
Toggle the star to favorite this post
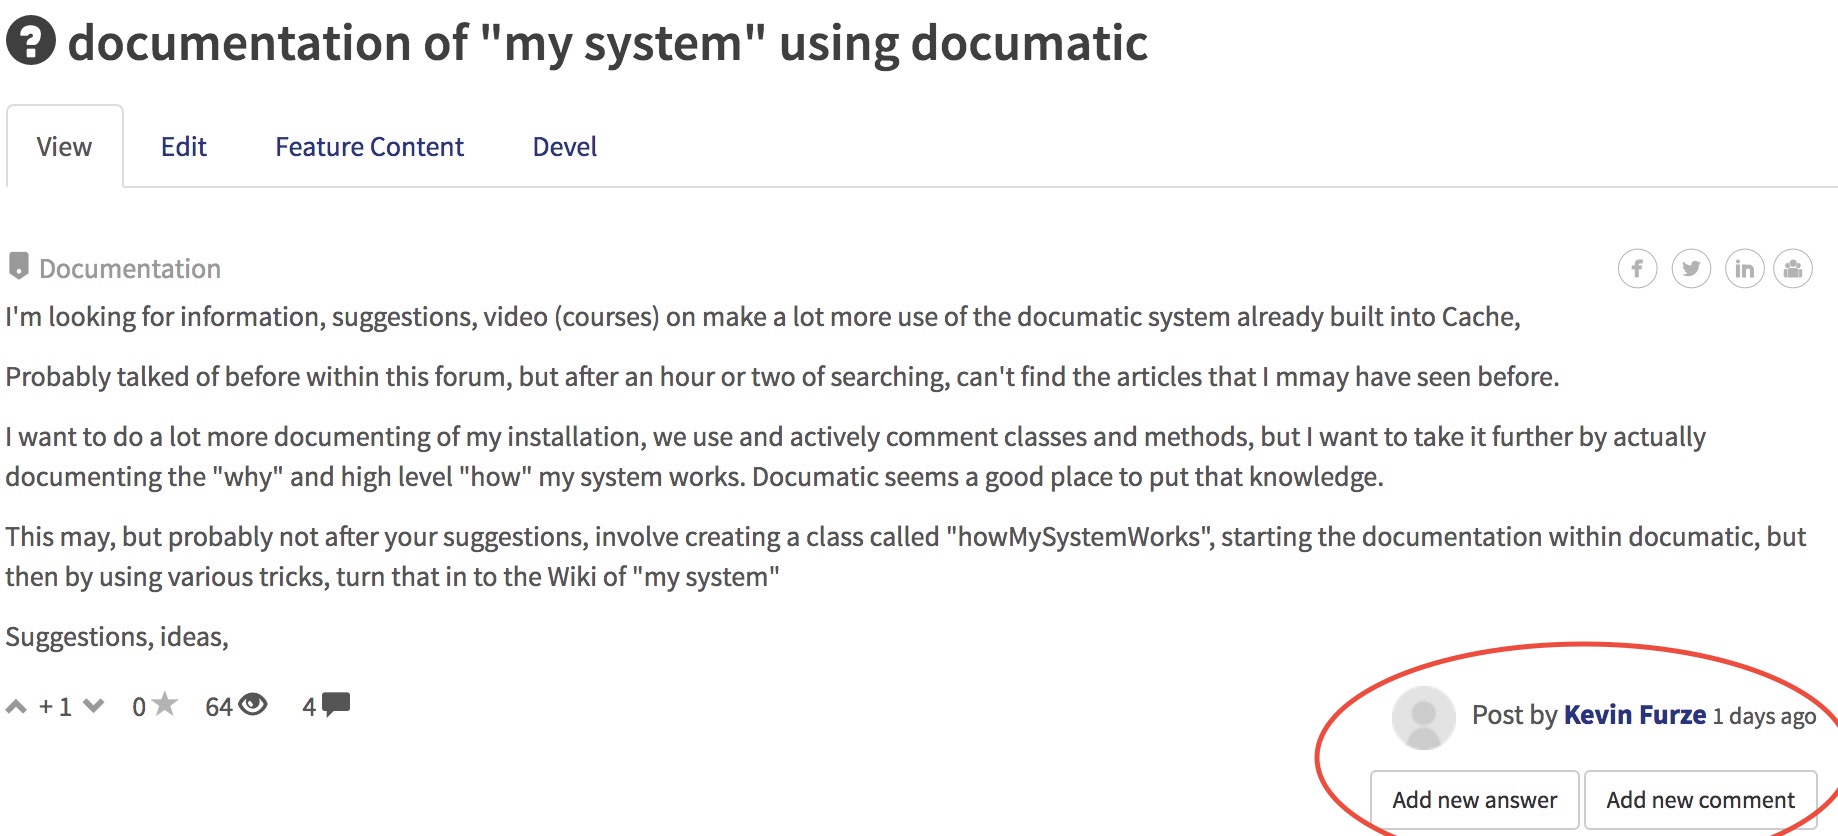point(165,705)
